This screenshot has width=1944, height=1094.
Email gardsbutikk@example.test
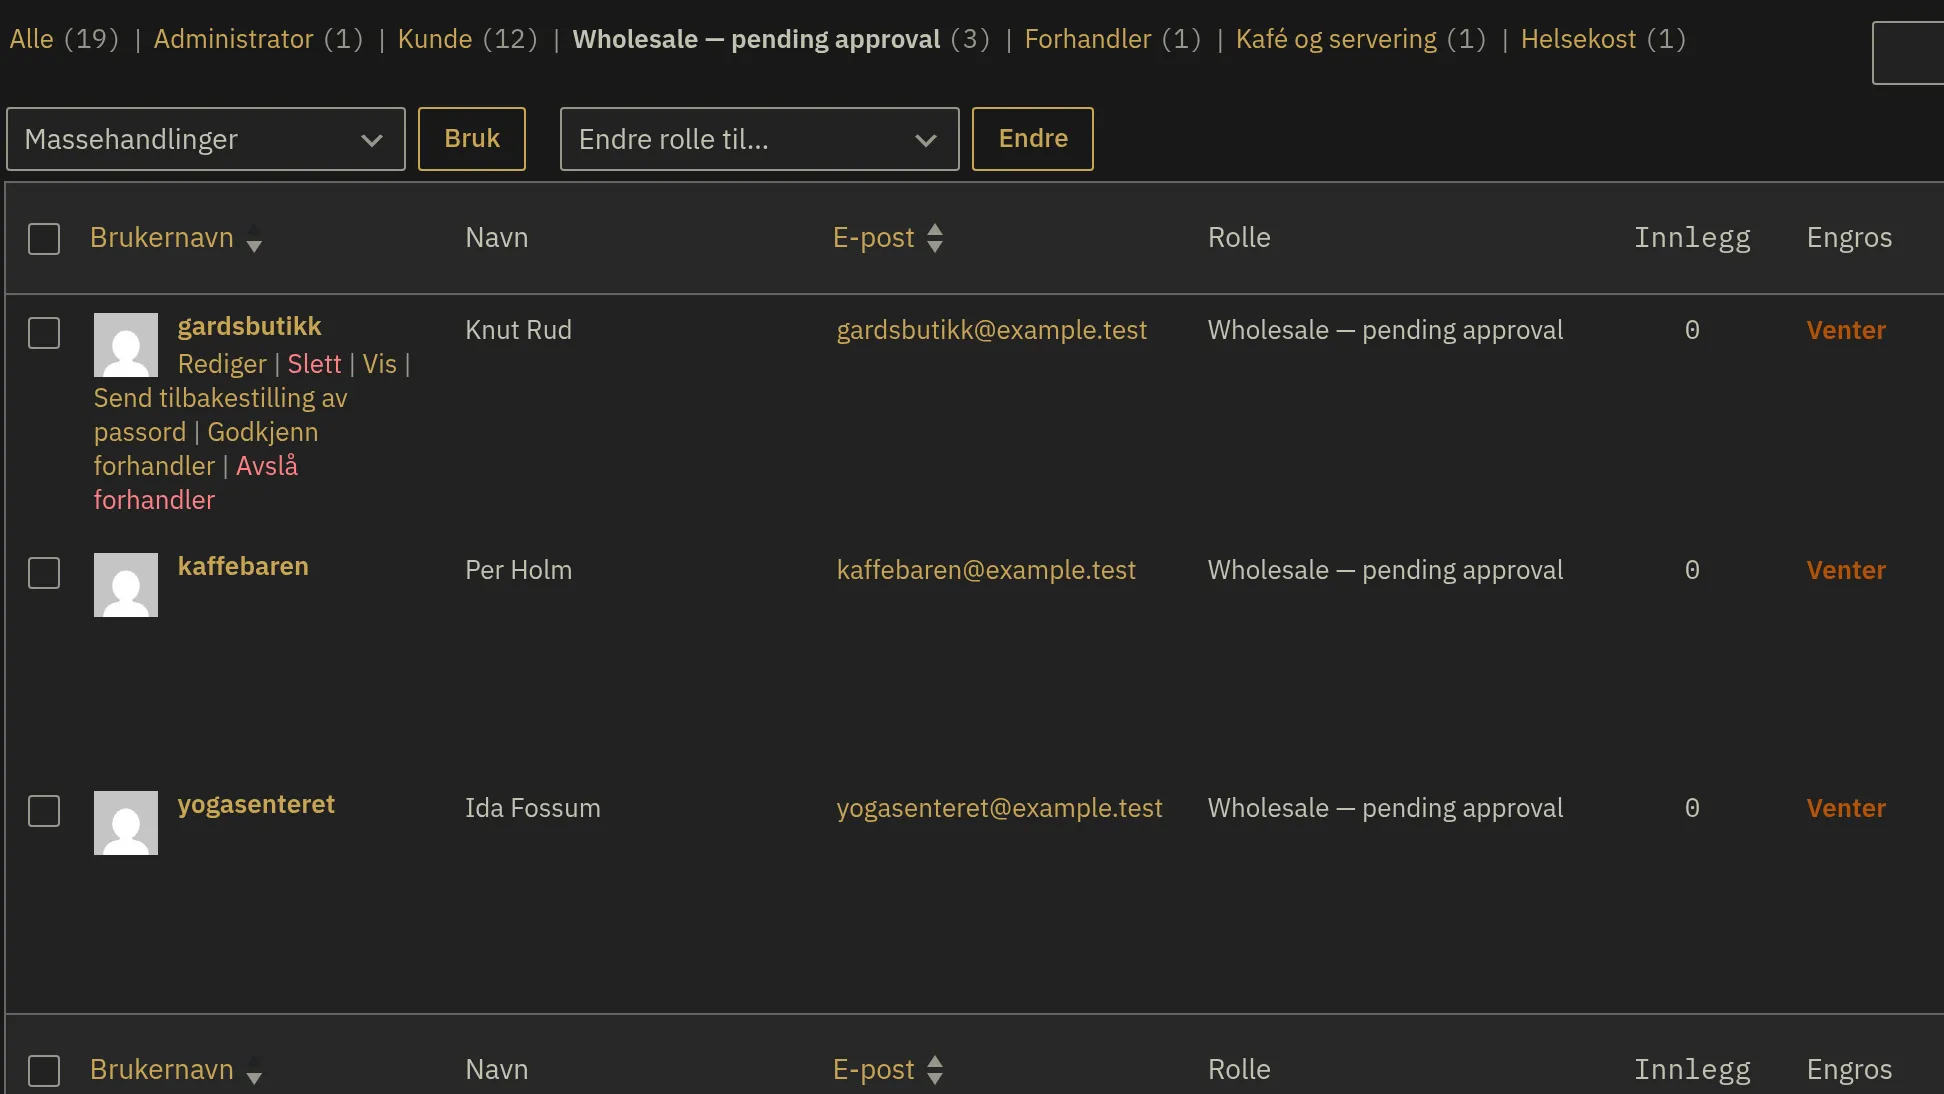tap(991, 330)
